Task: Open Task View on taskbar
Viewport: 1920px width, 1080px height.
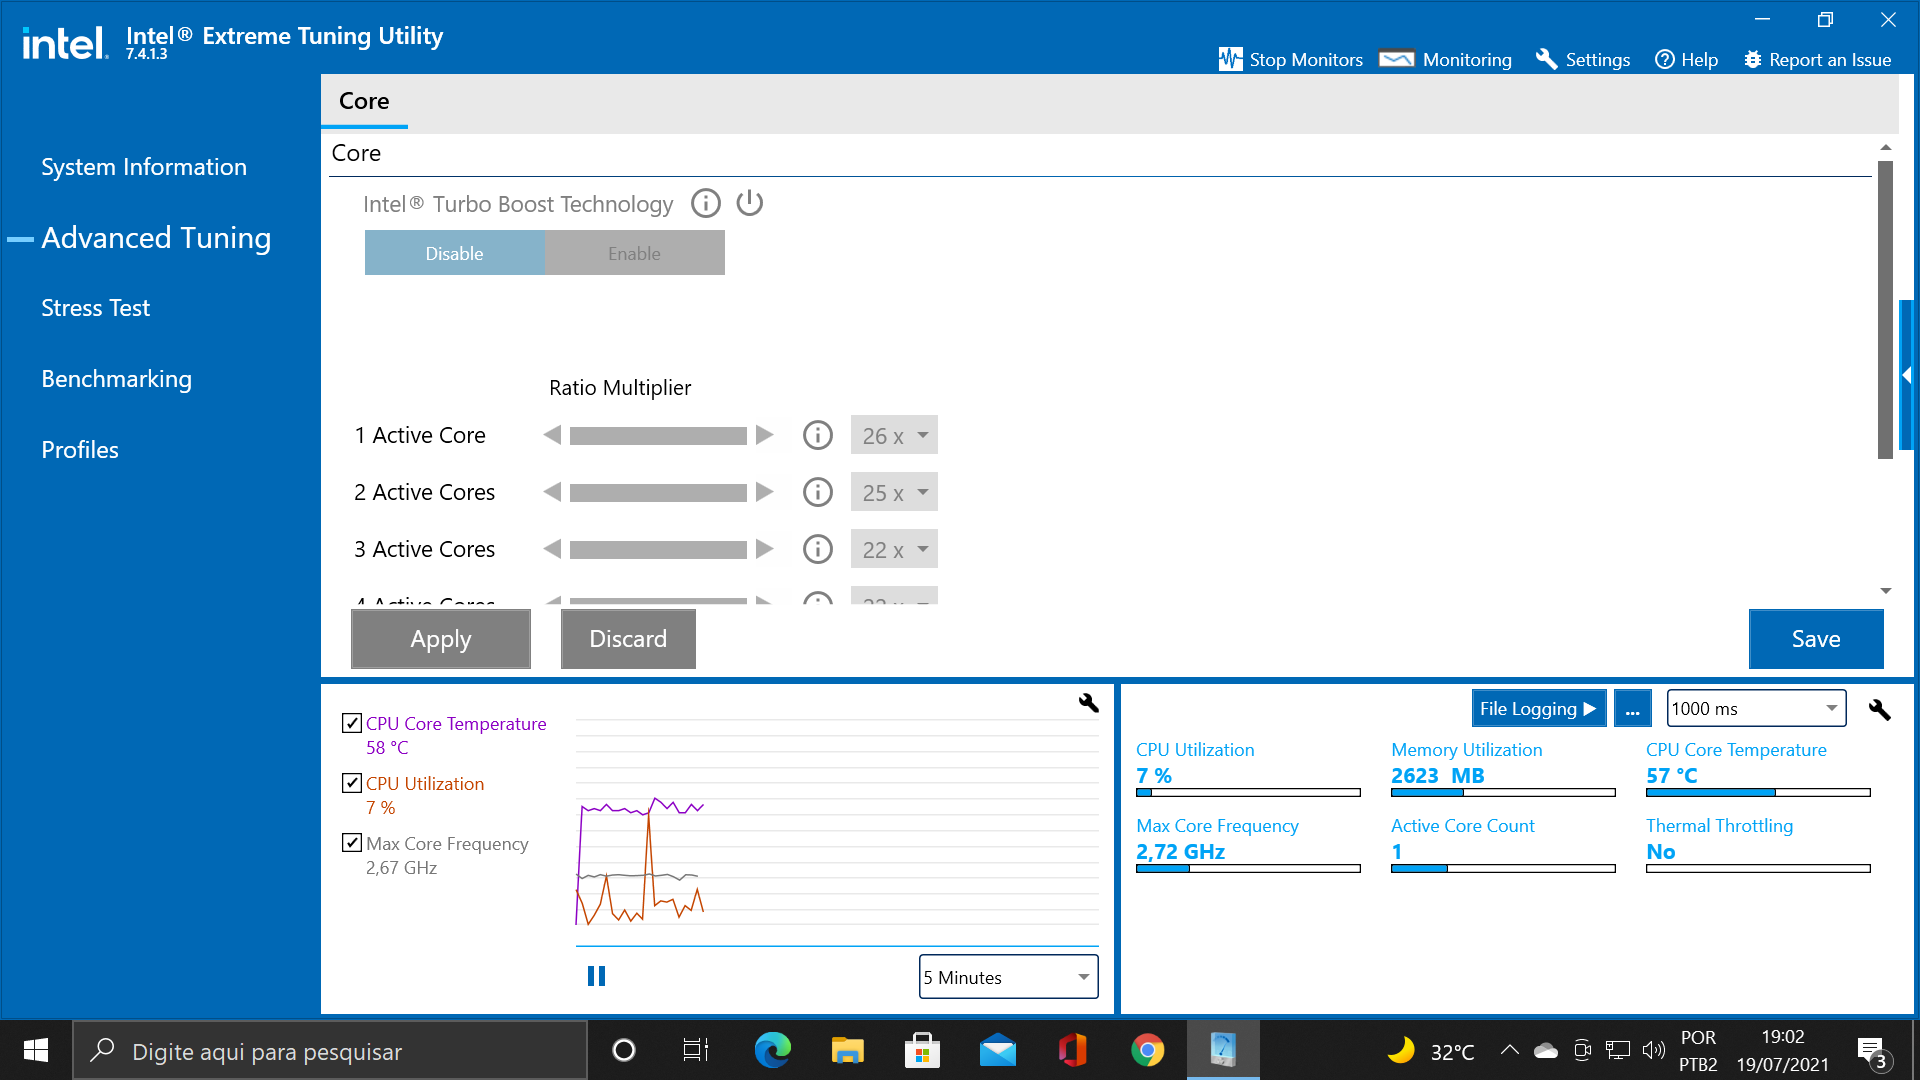Action: [x=696, y=1050]
